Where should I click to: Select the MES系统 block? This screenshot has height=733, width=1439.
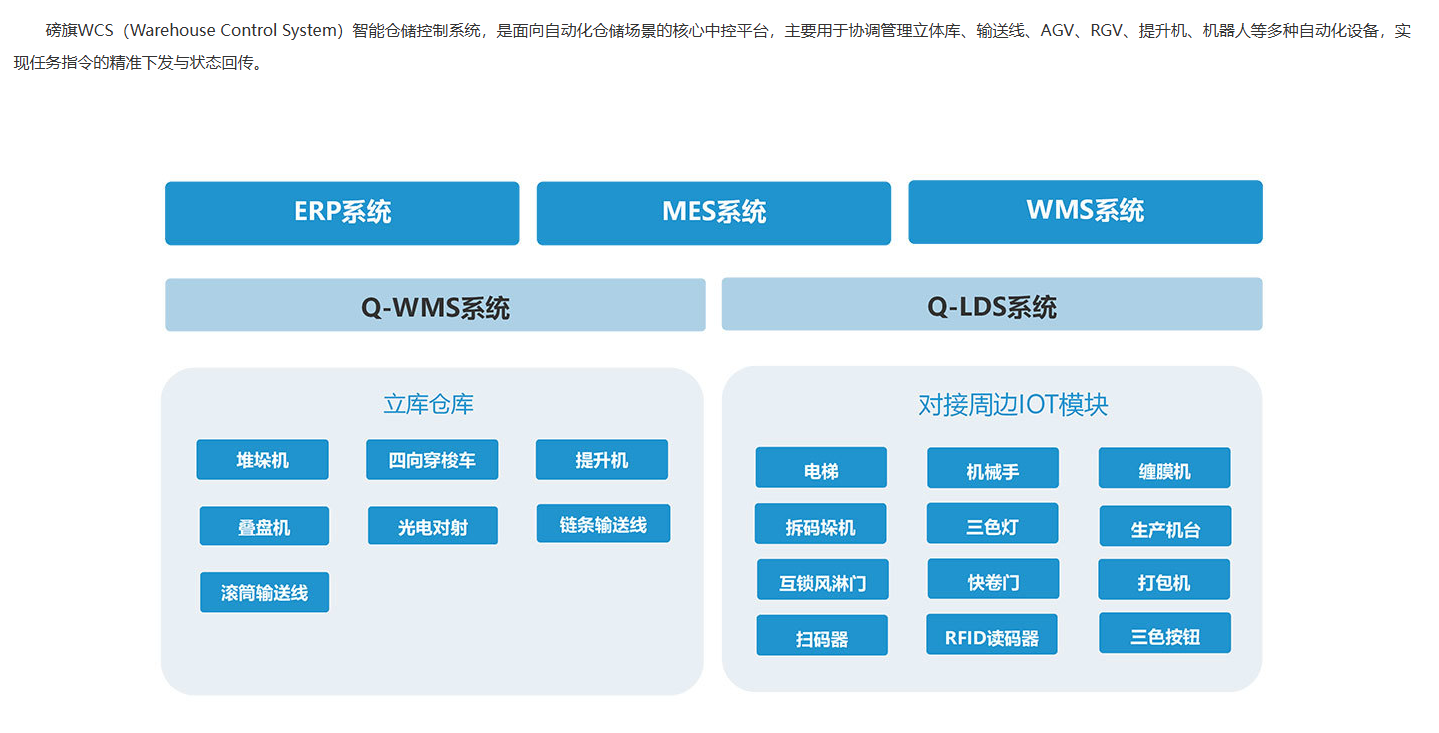pyautogui.click(x=713, y=212)
